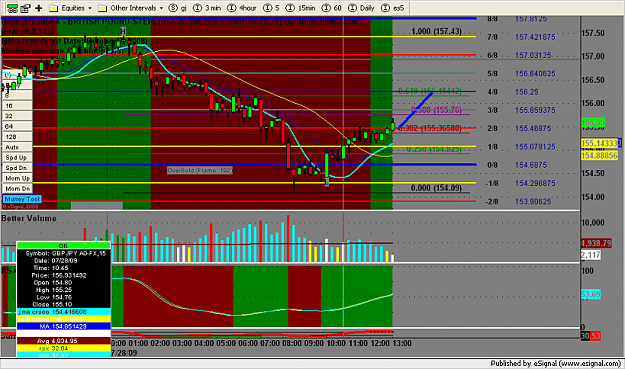Viewport: 625px width, 369px height.
Task: Click the 13:00 time axis label
Action: (402, 343)
